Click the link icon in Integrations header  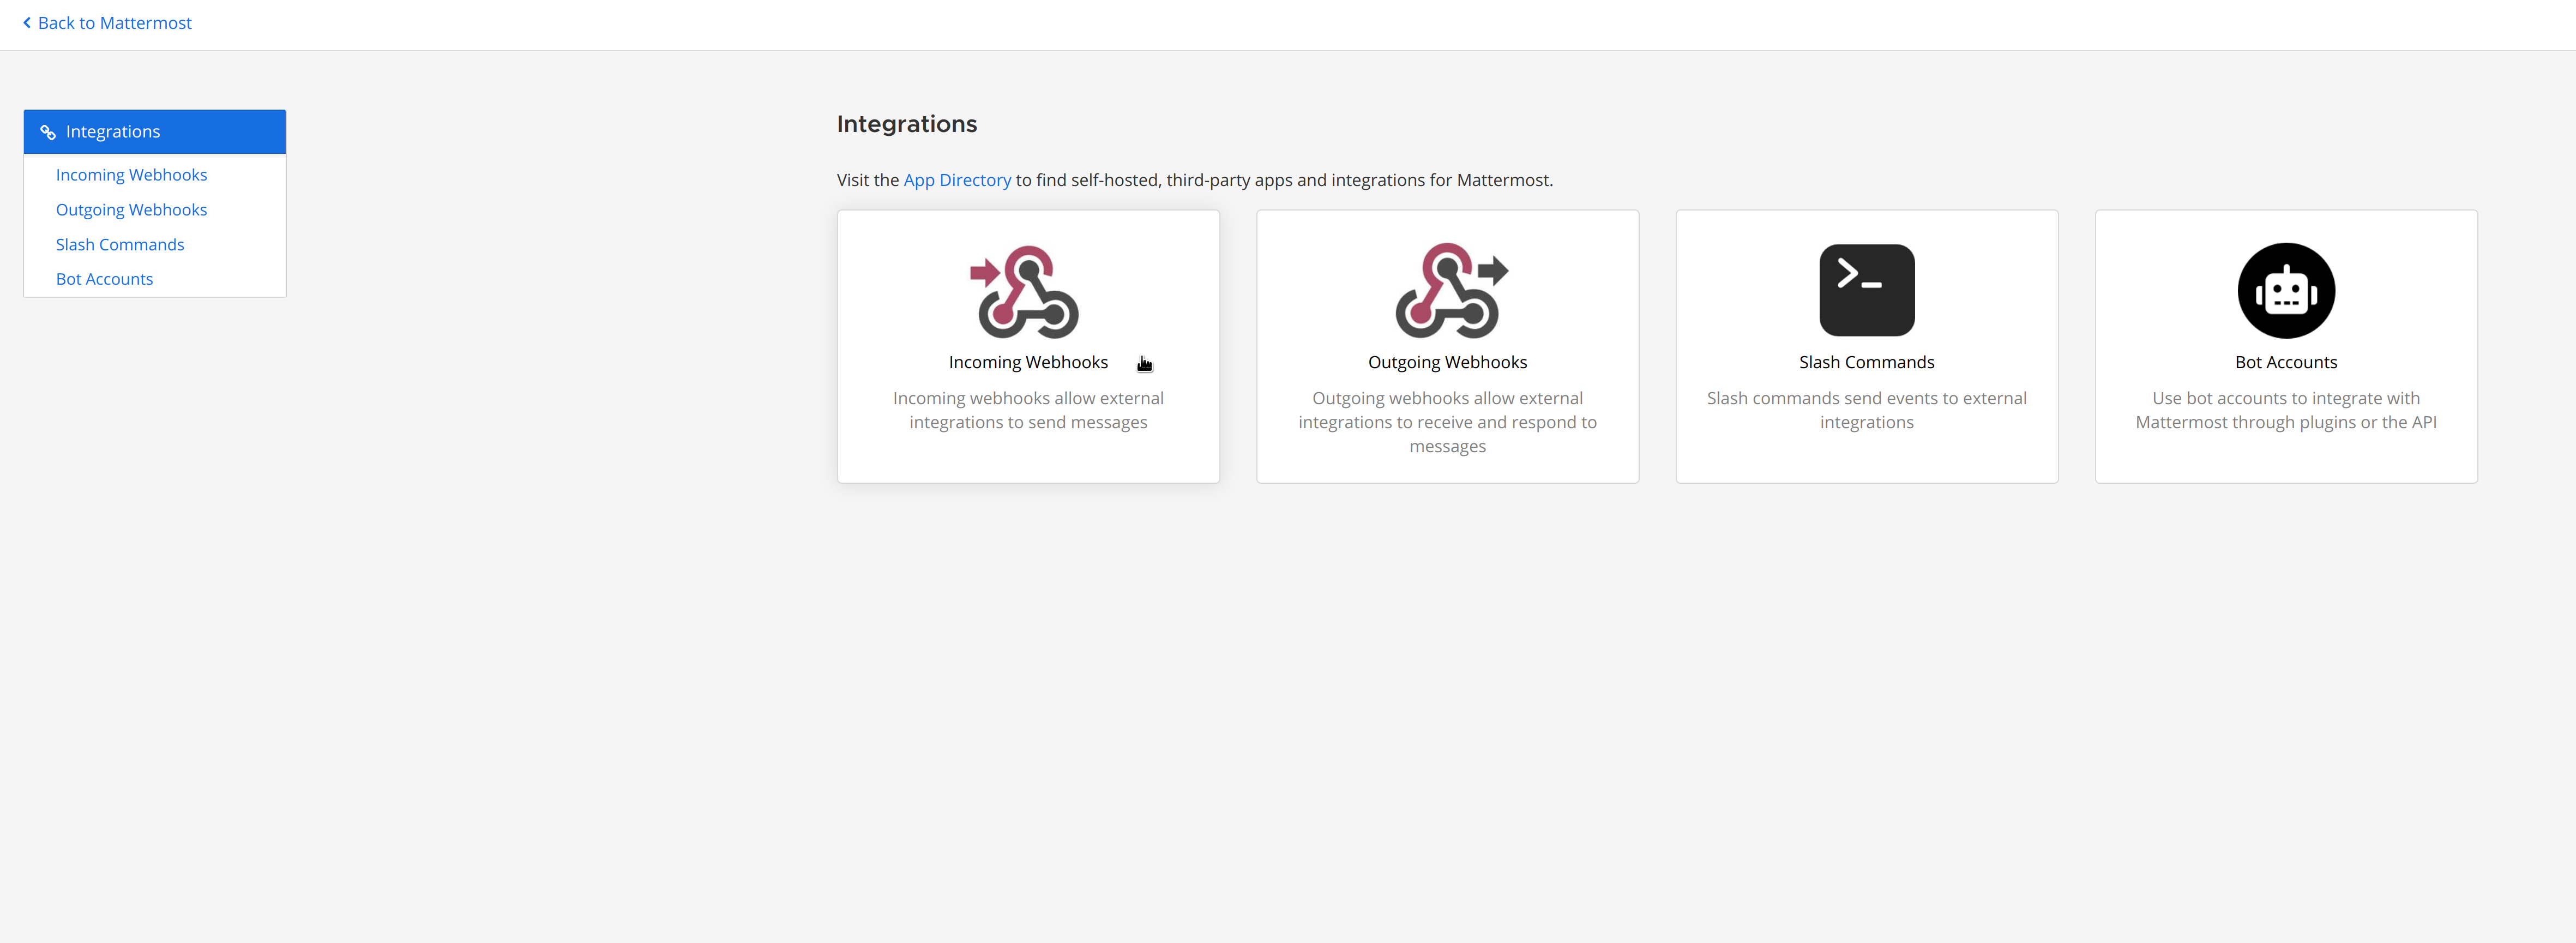point(47,132)
